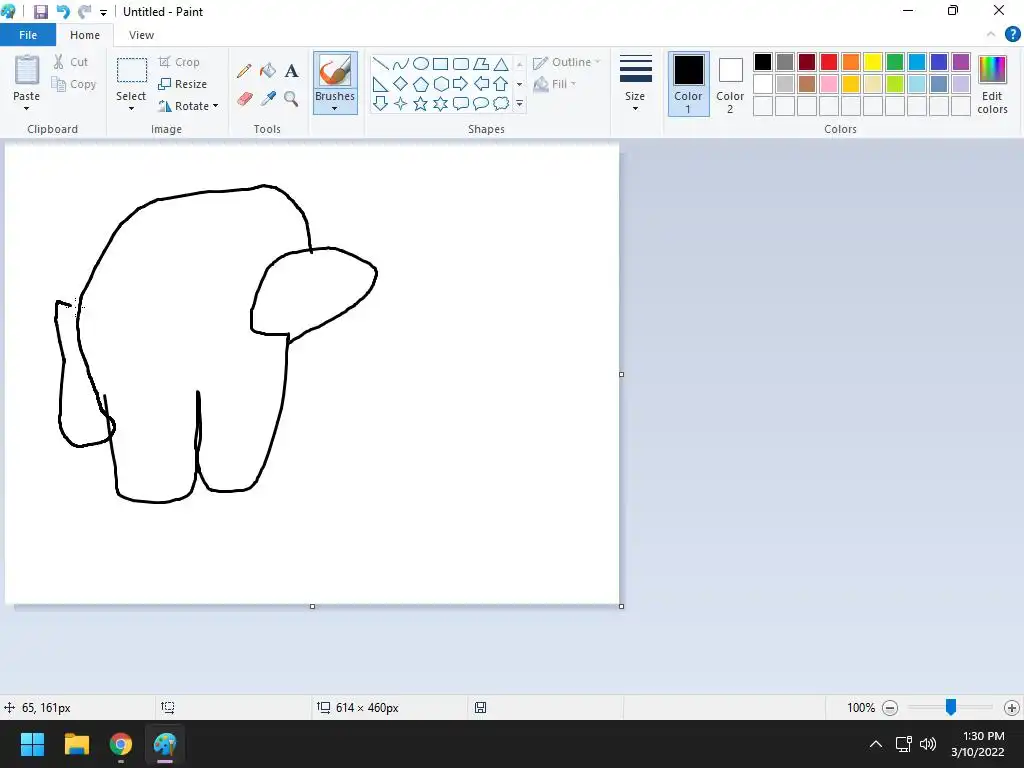Select the Pentagon shape
This screenshot has width=1024, height=768.
[x=421, y=84]
